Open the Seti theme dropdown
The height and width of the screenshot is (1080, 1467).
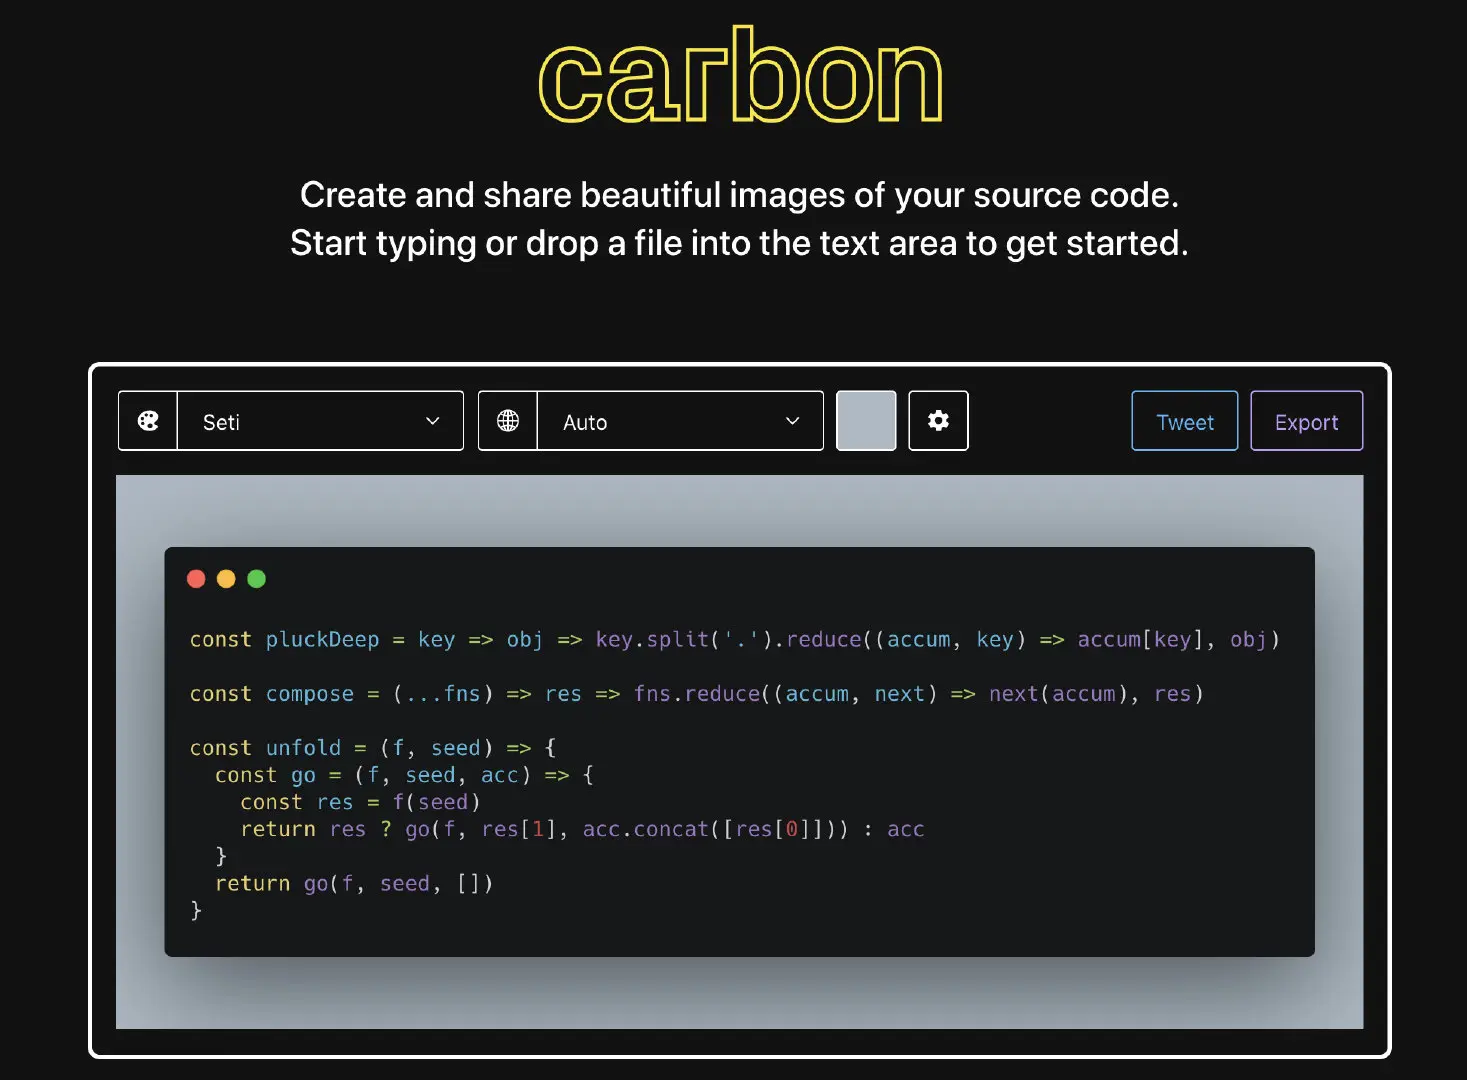[x=320, y=421]
